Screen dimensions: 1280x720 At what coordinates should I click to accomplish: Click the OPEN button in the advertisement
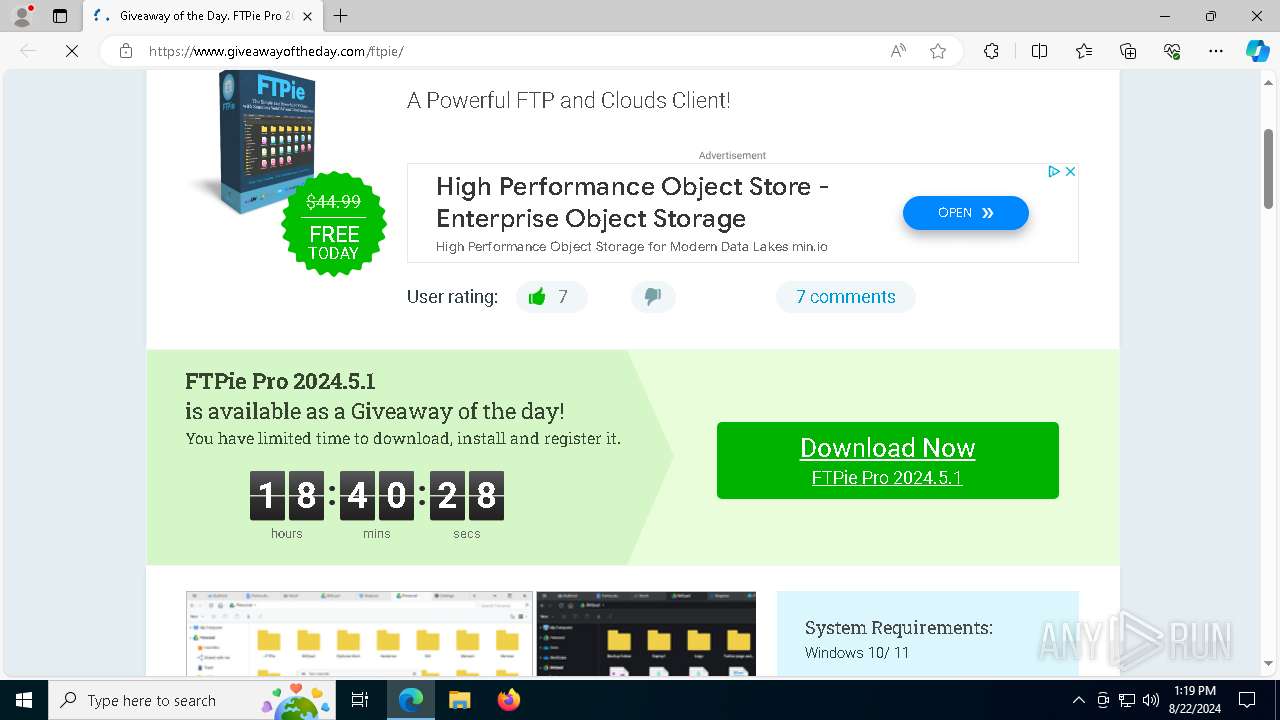[x=965, y=213]
